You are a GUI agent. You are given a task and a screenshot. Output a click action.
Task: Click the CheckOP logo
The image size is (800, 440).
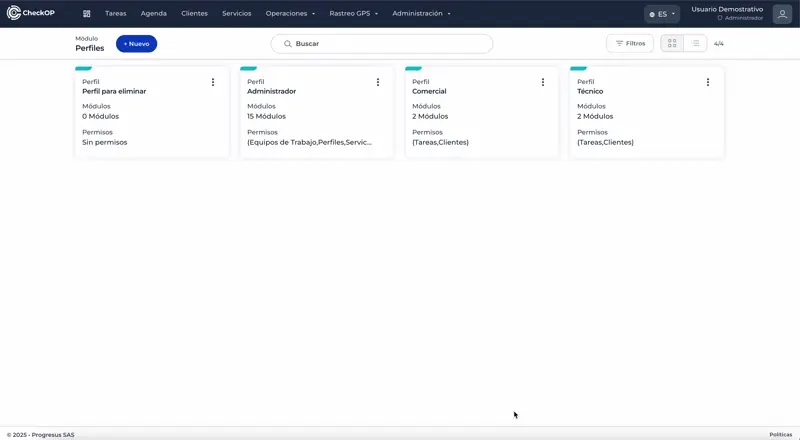click(31, 13)
